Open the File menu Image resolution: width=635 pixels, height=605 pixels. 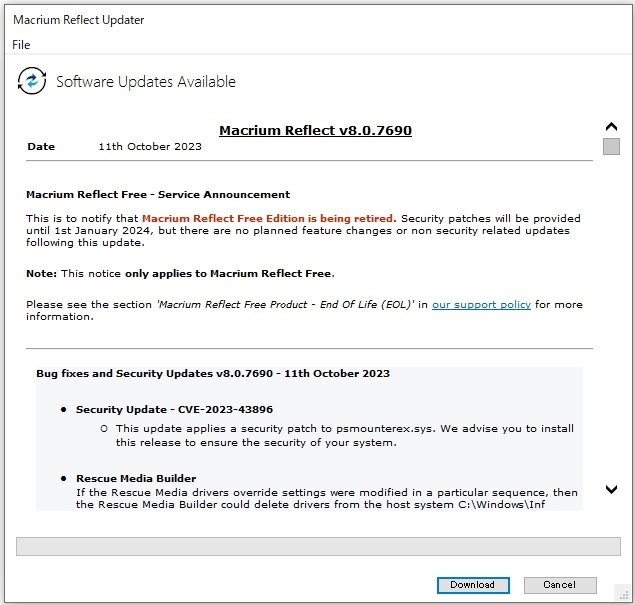(x=21, y=45)
